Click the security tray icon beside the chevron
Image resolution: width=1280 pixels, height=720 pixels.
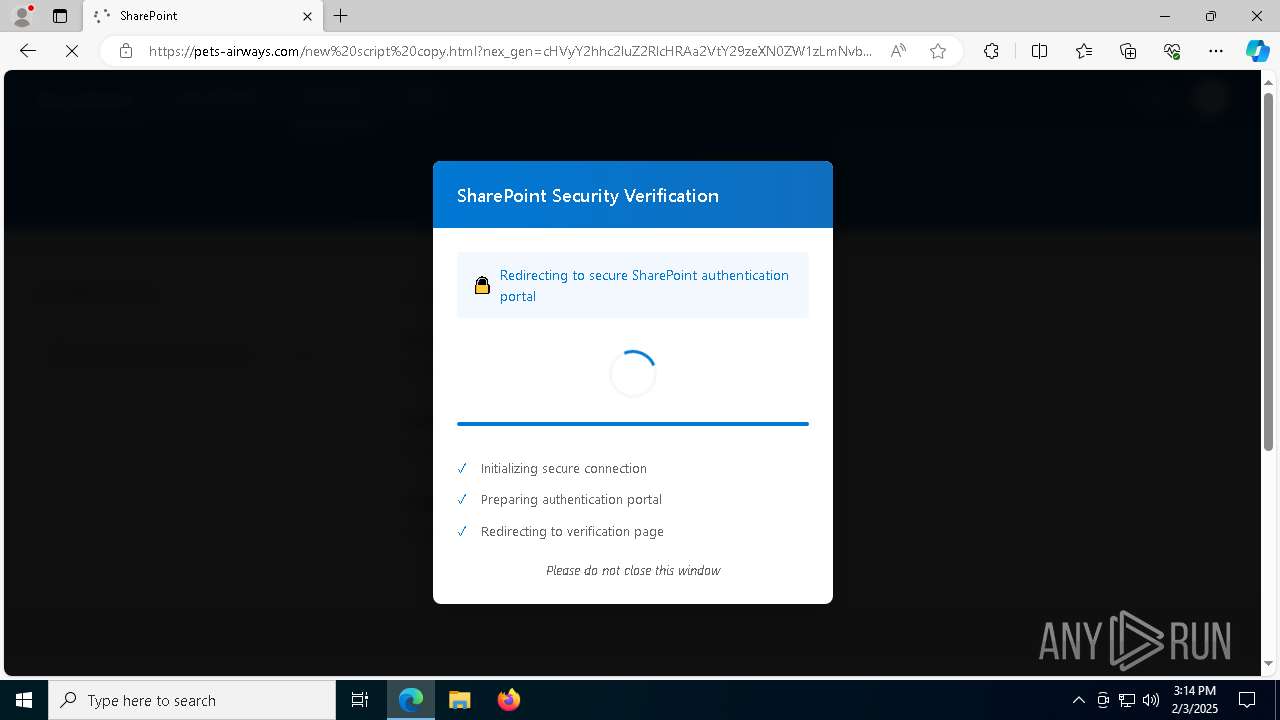(1103, 700)
